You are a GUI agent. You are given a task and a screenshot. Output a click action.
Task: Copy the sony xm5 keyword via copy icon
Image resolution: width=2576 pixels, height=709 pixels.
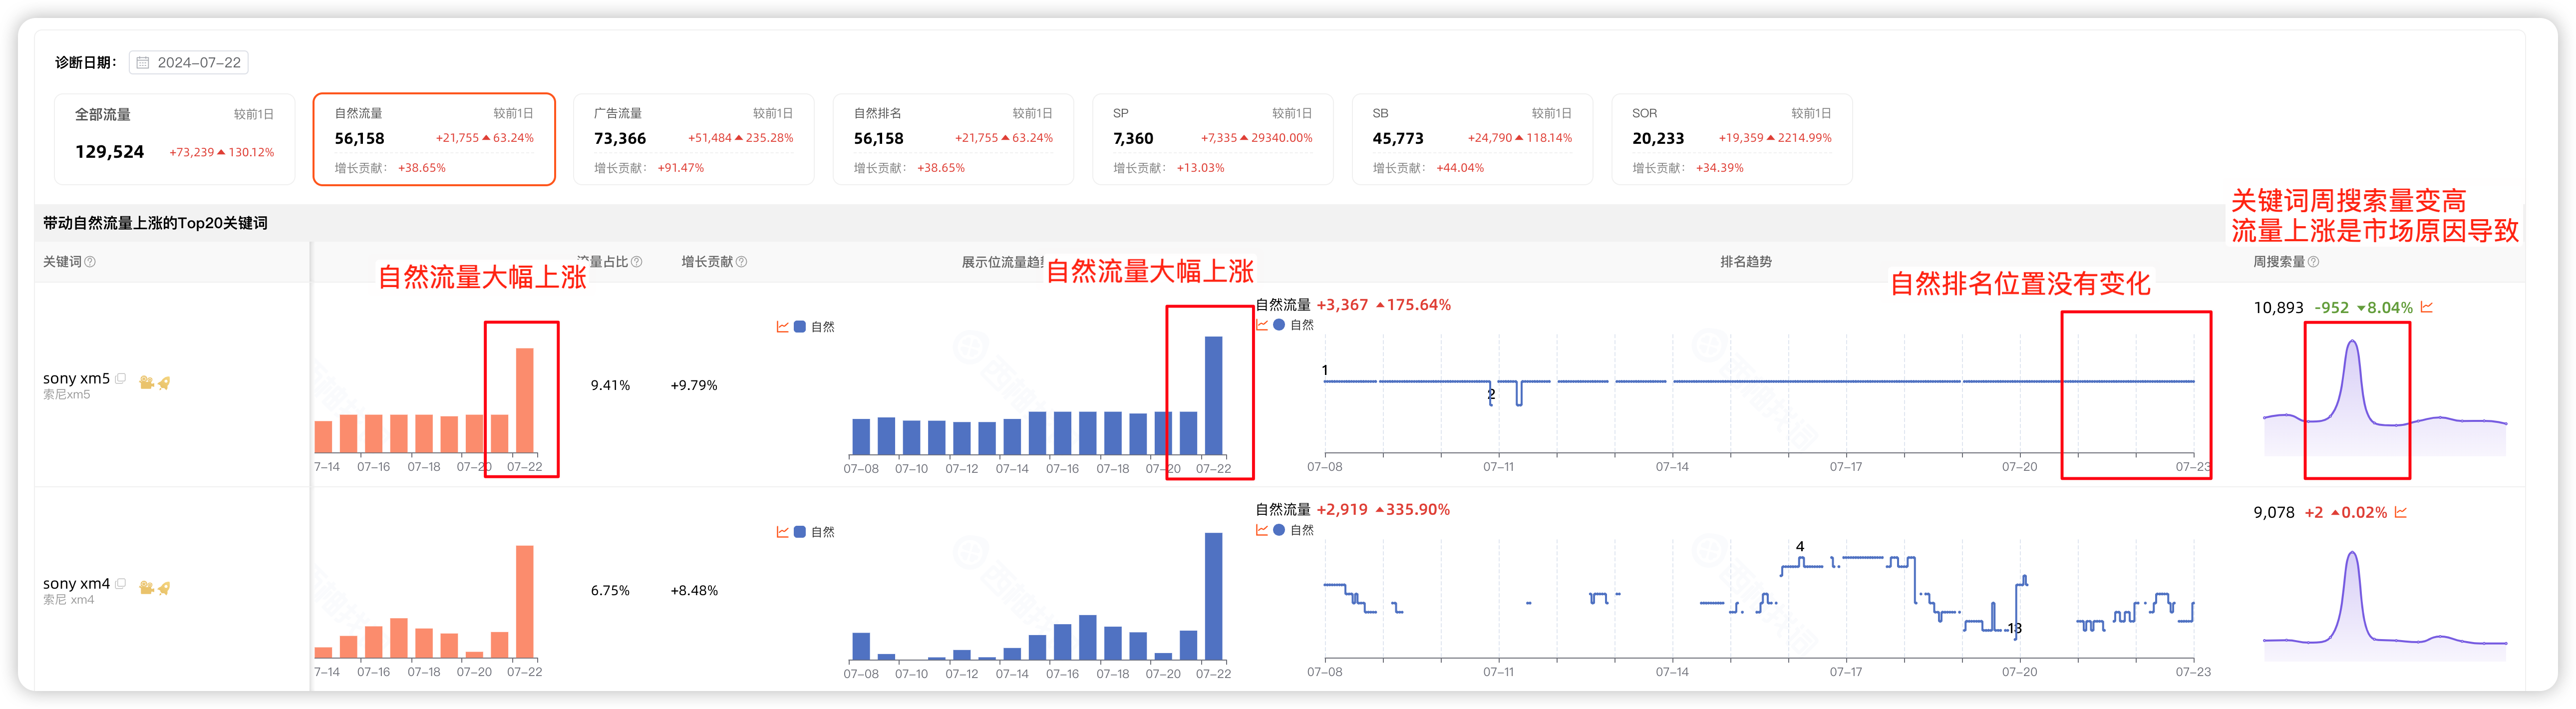coord(121,379)
